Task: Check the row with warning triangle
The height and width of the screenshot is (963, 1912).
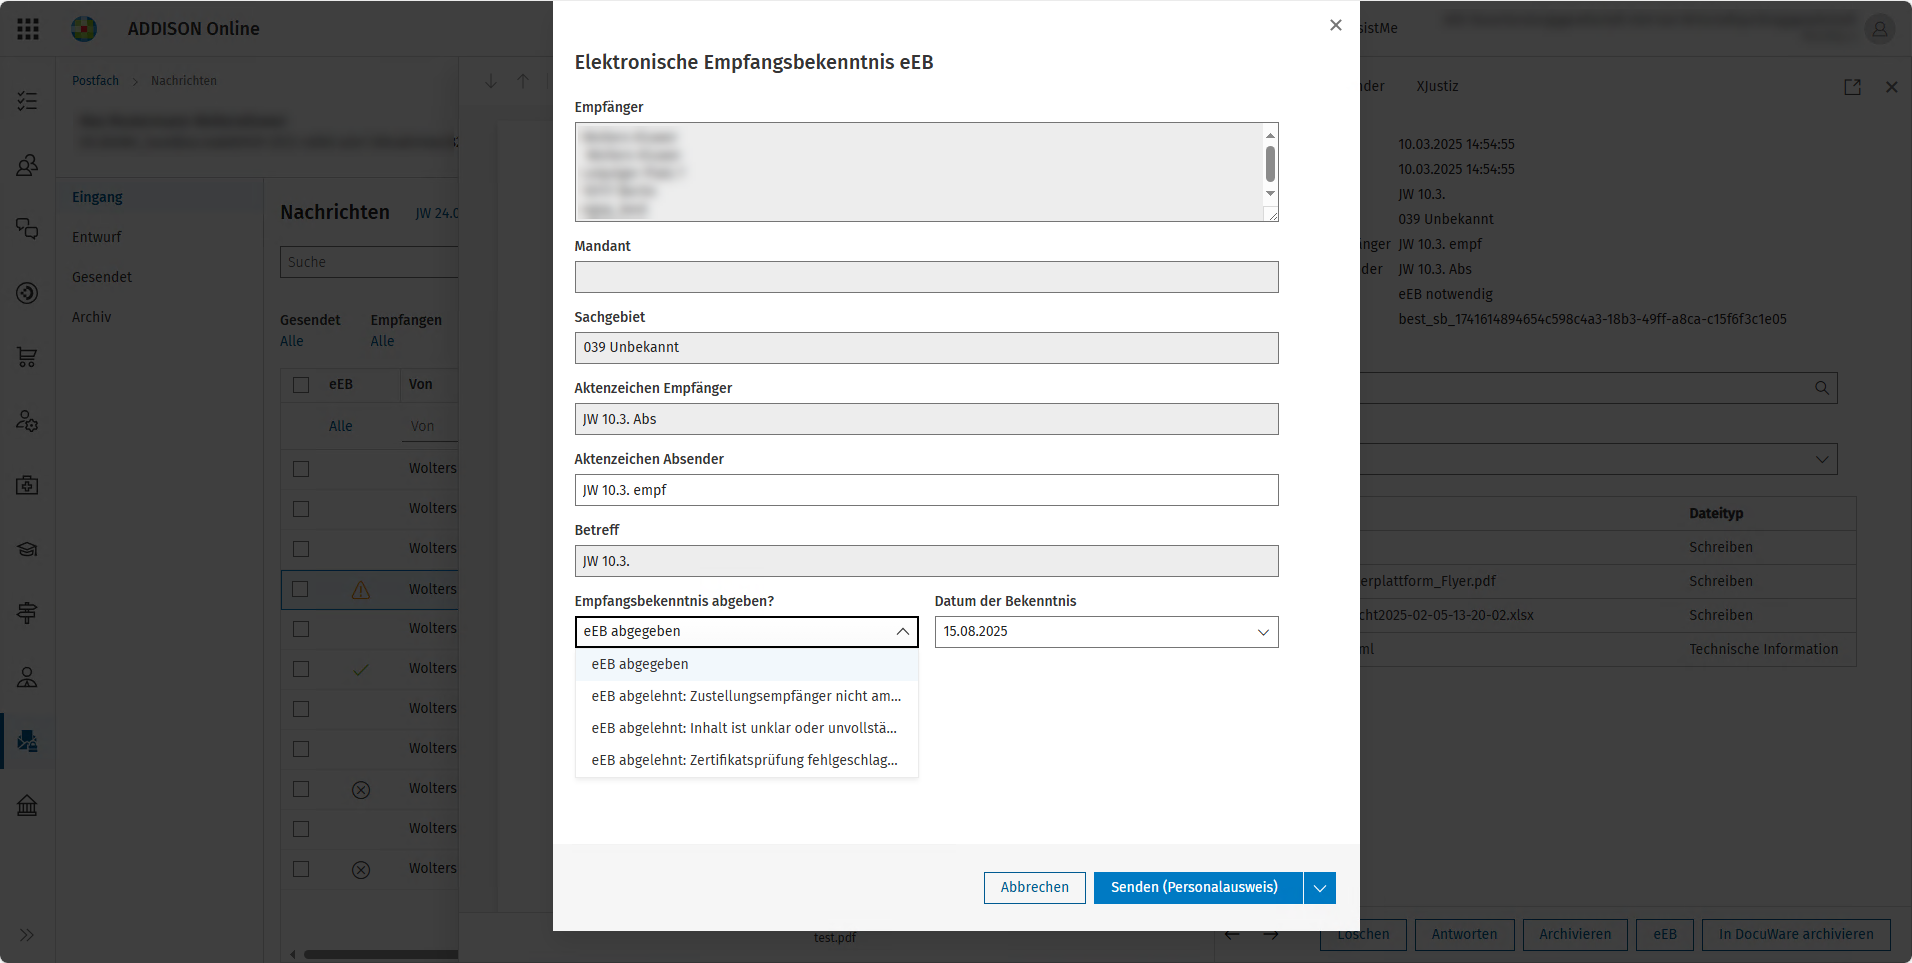Action: (300, 589)
